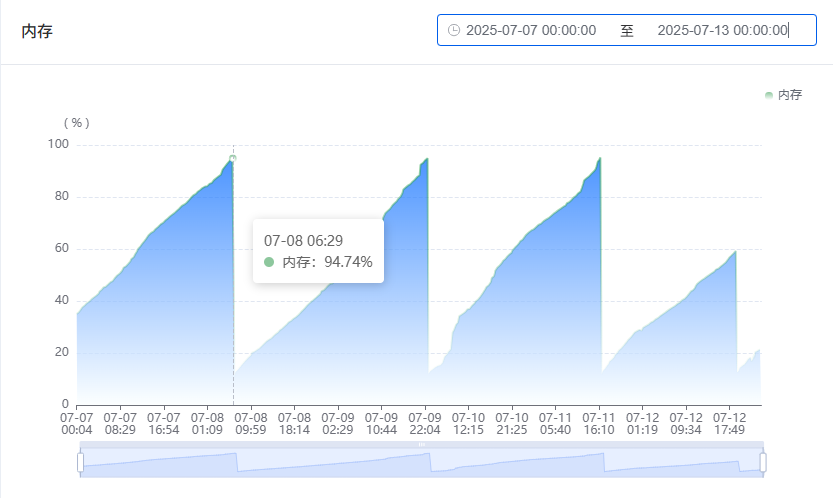Click the tooltip timestamp 07-08 06:29
This screenshot has height=498, width=833.
(303, 241)
